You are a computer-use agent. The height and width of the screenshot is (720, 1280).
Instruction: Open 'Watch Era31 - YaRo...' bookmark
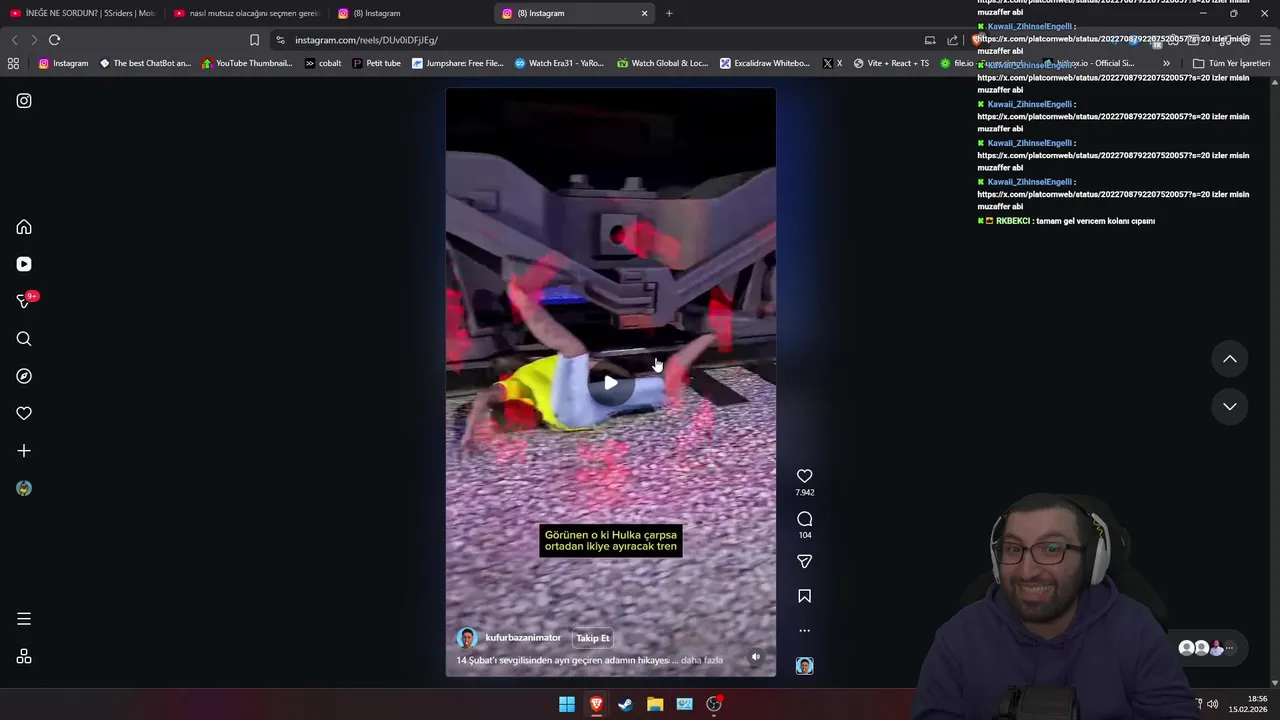(560, 63)
